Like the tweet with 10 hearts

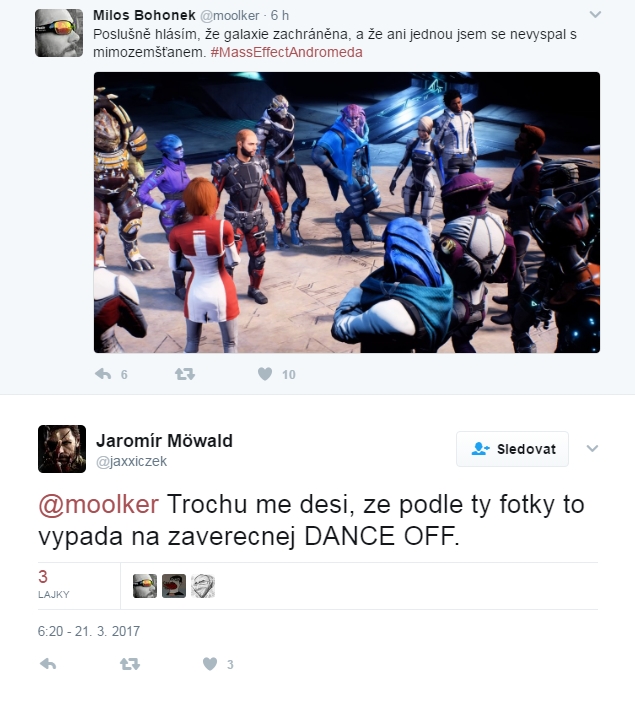[265, 374]
